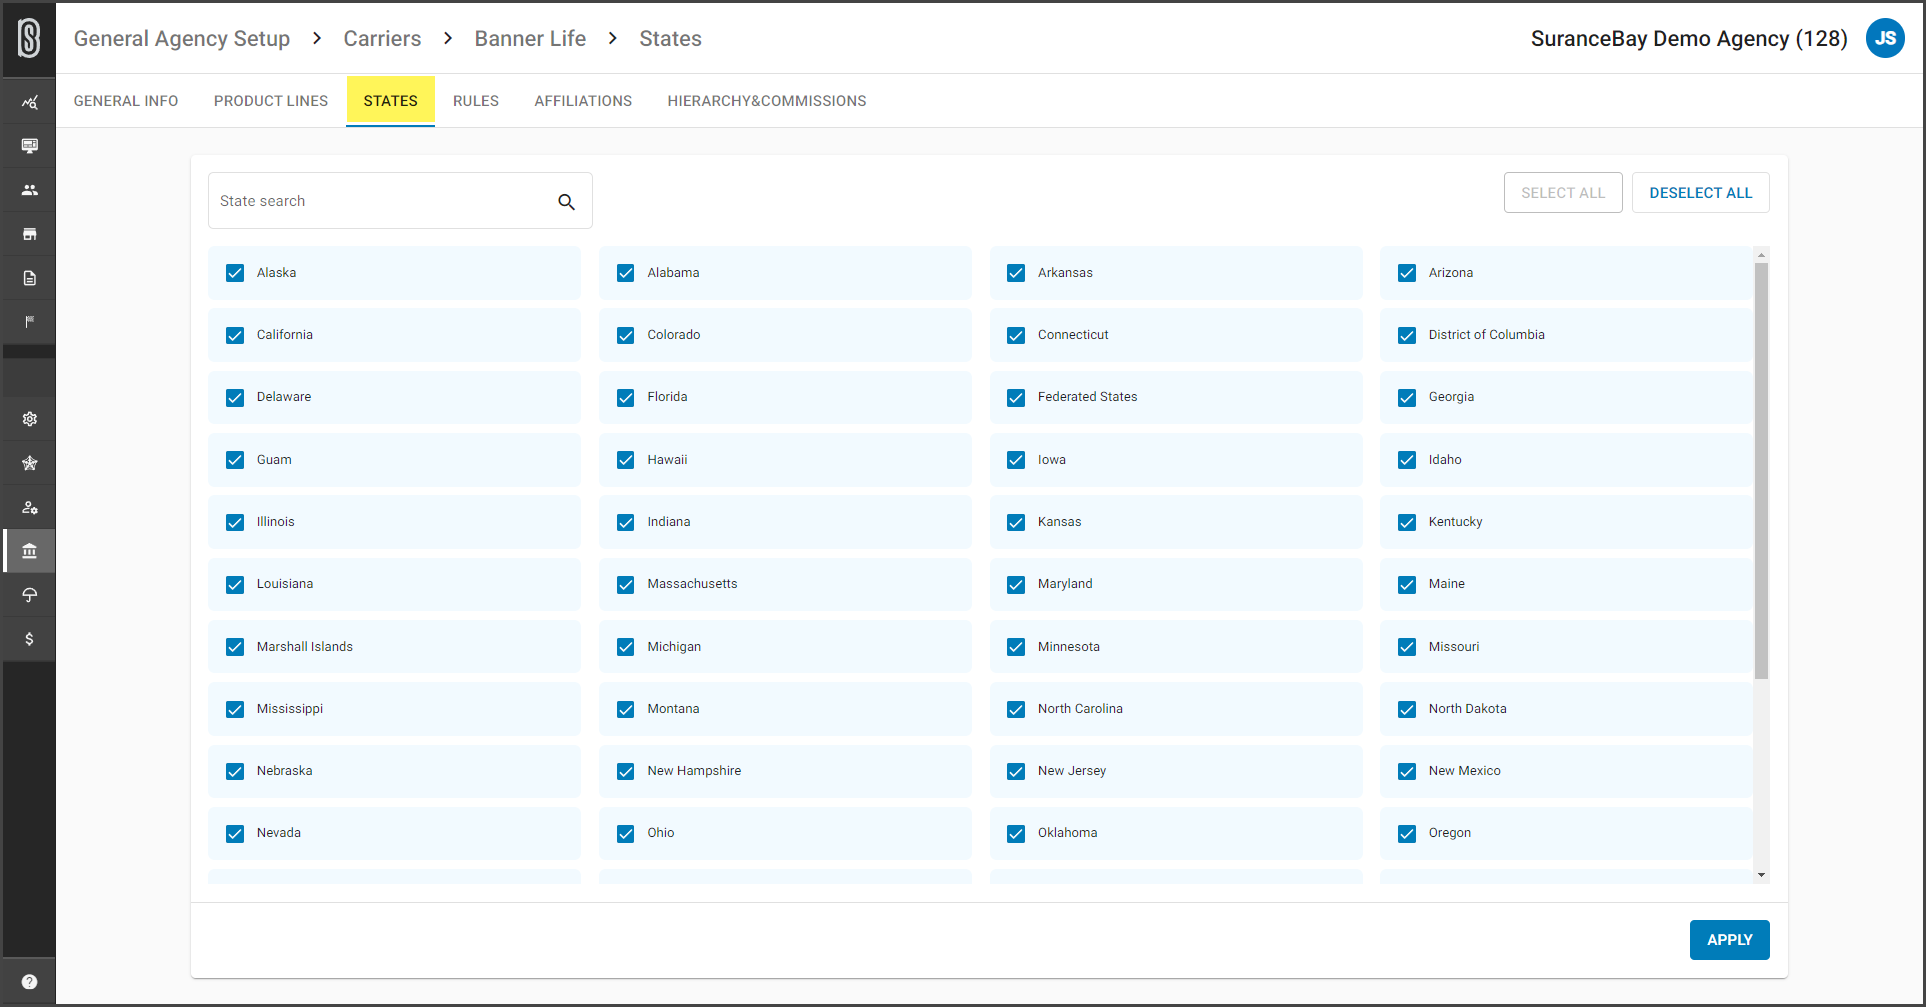Viewport: 1926px width, 1007px height.
Task: Click the Select All button
Action: (x=1563, y=193)
